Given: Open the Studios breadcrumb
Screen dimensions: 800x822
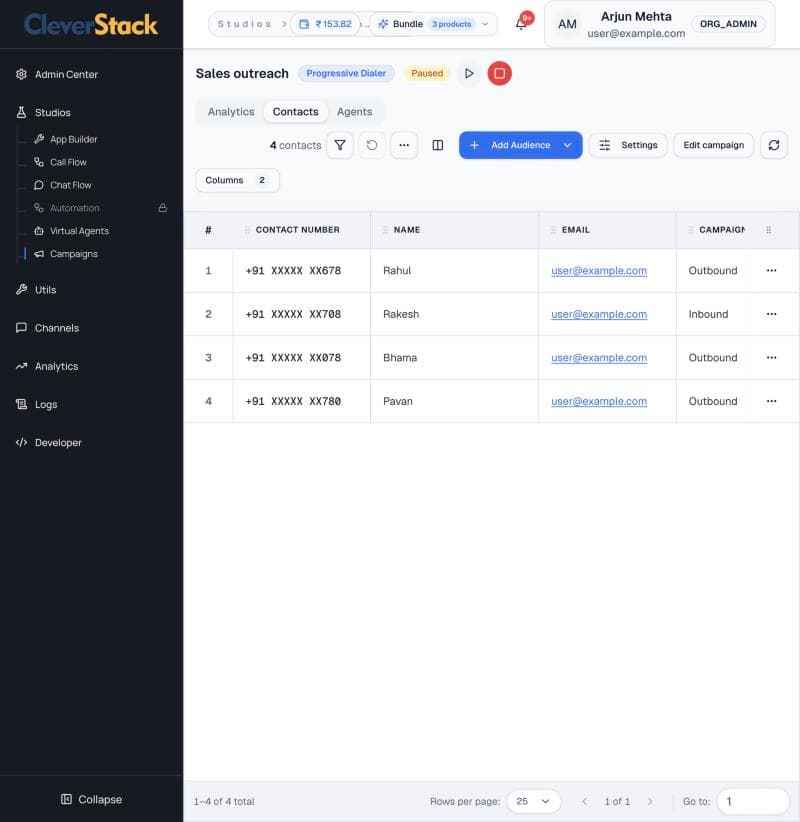Looking at the screenshot, I should click(x=244, y=24).
